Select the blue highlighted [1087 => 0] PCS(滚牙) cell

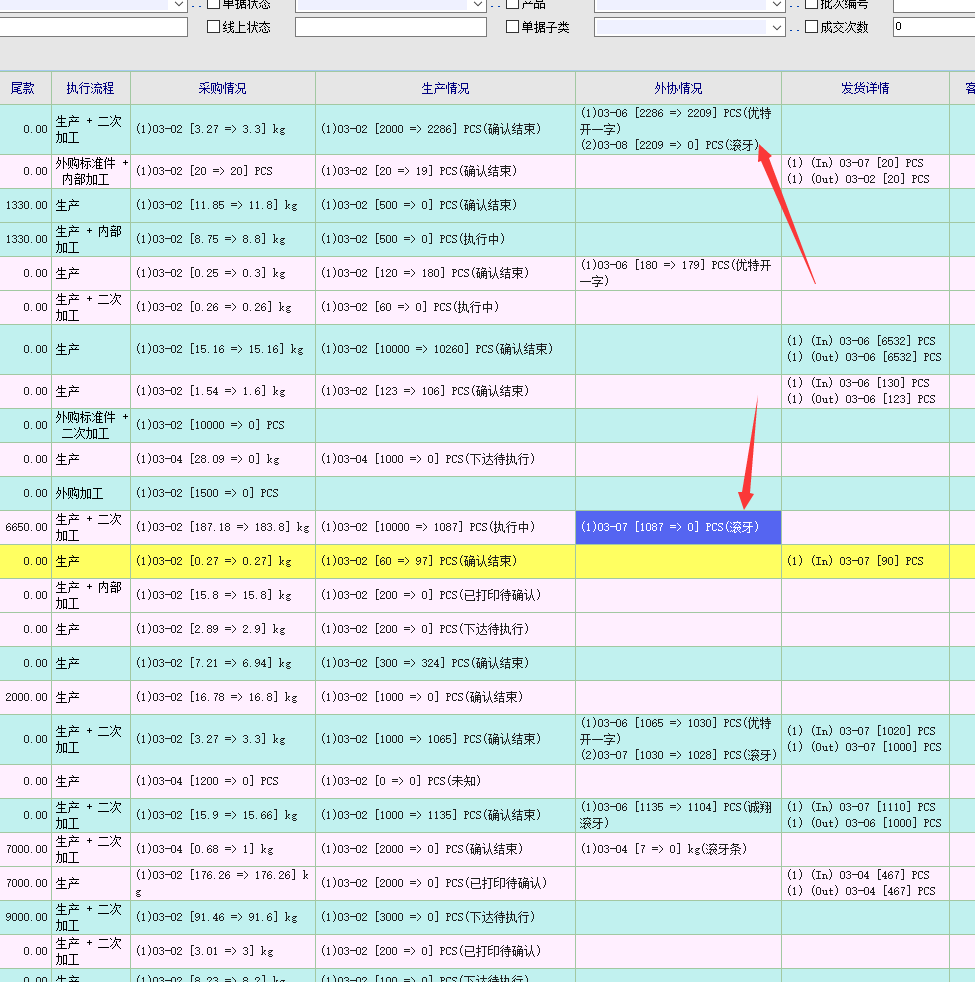coord(678,527)
